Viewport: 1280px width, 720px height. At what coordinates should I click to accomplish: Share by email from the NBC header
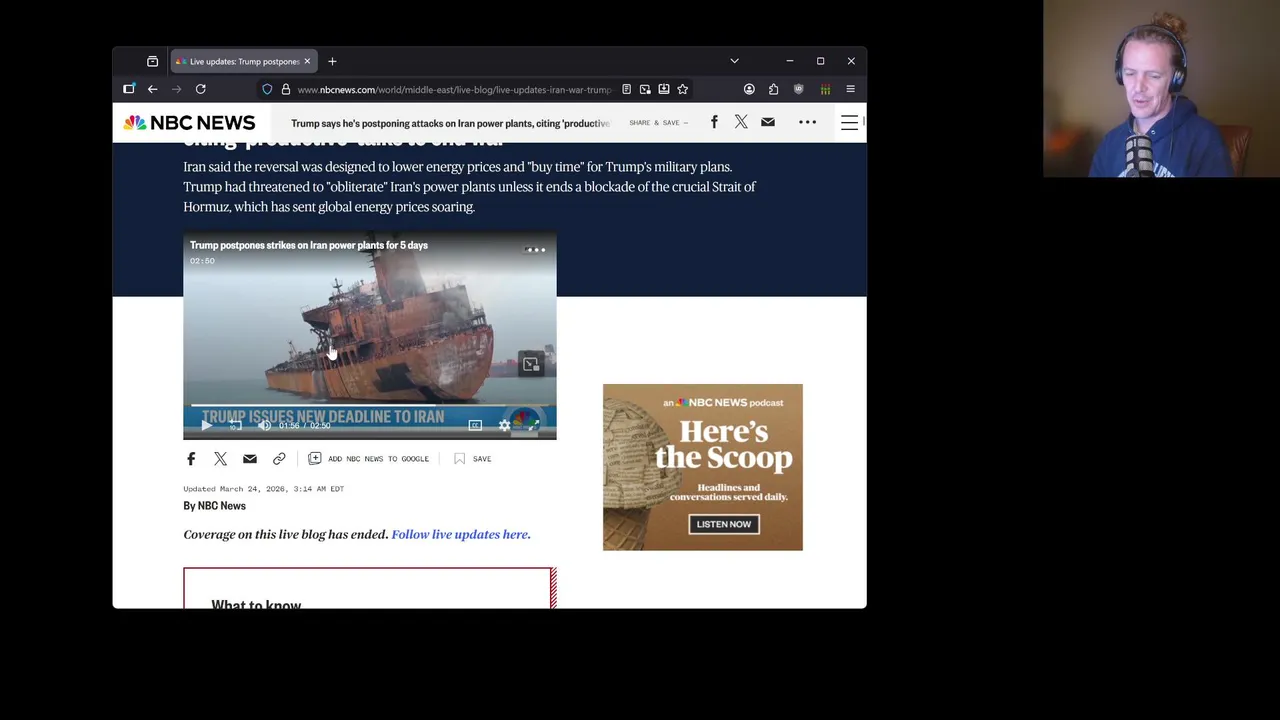[x=767, y=122]
